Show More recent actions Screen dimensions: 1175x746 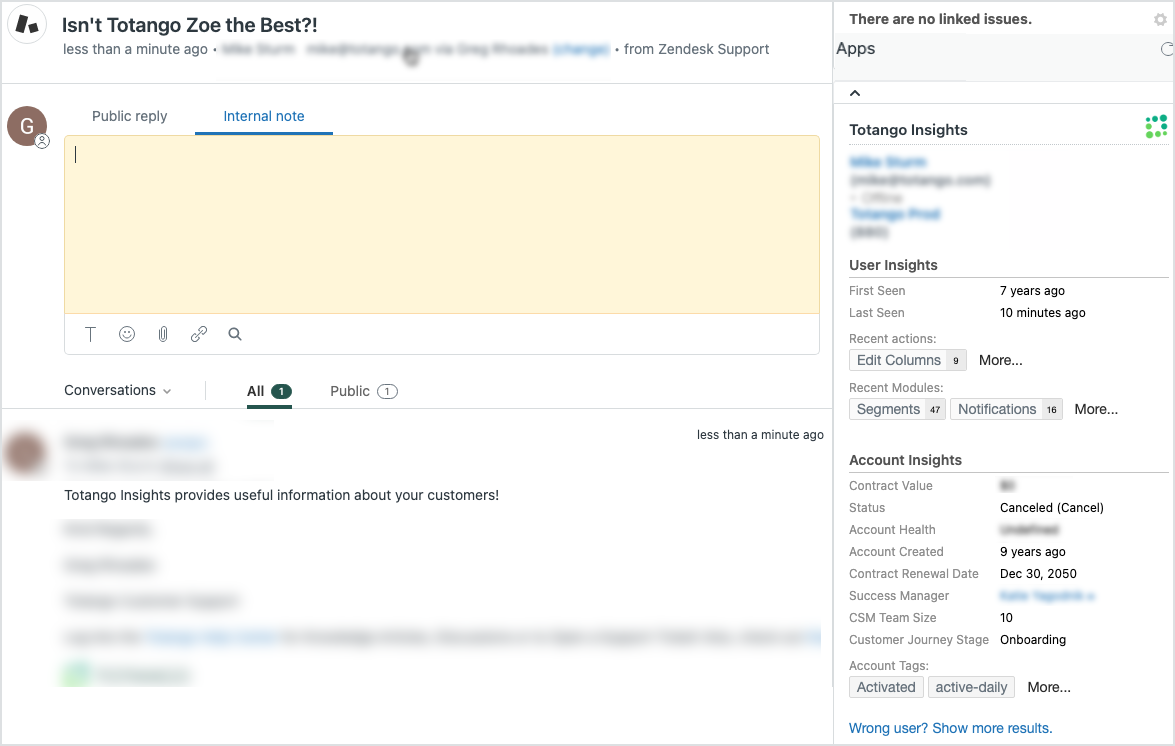tap(1000, 360)
